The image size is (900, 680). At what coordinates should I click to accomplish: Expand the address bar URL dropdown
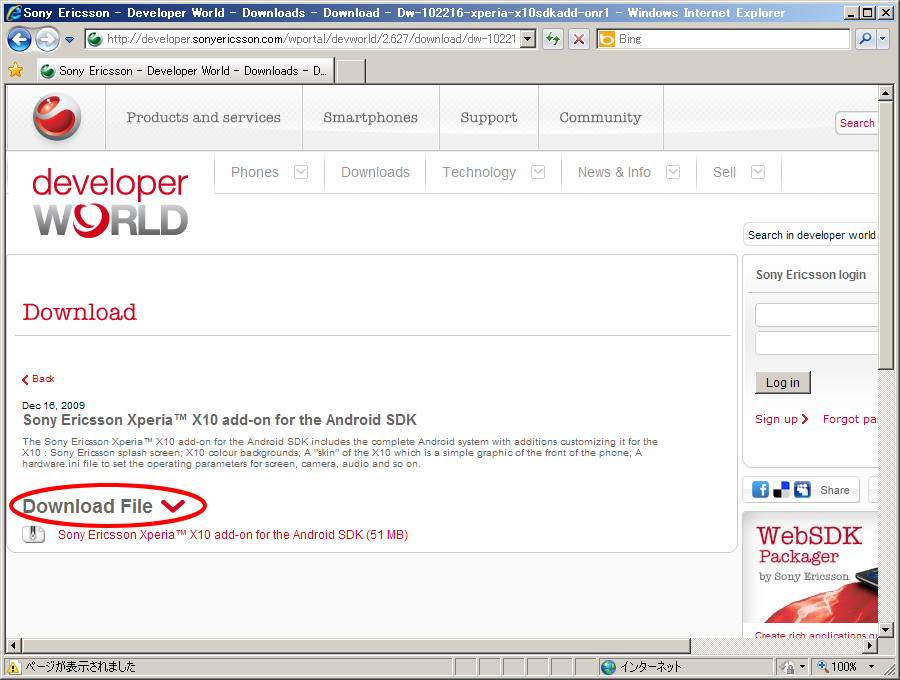(528, 39)
